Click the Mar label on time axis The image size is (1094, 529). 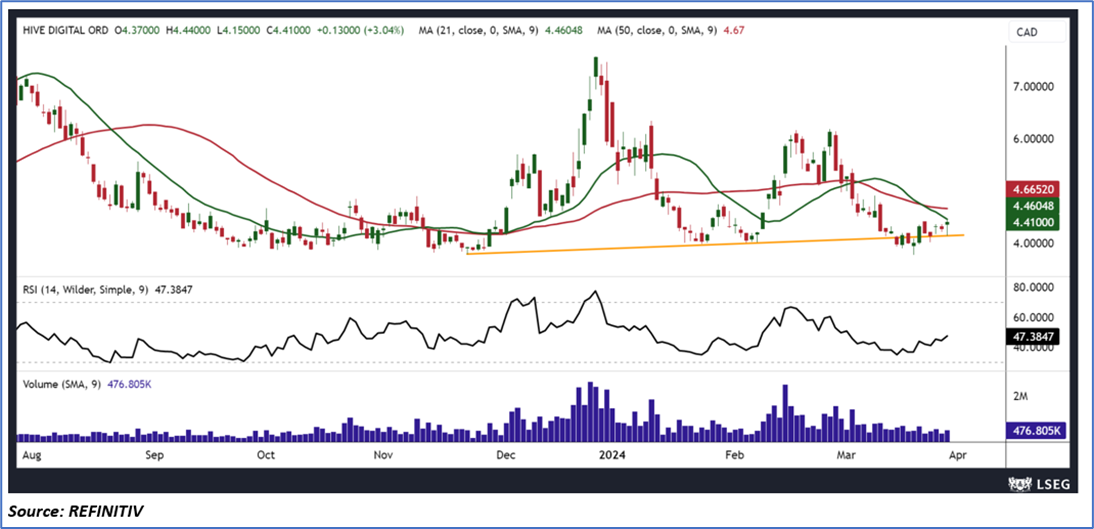(846, 455)
